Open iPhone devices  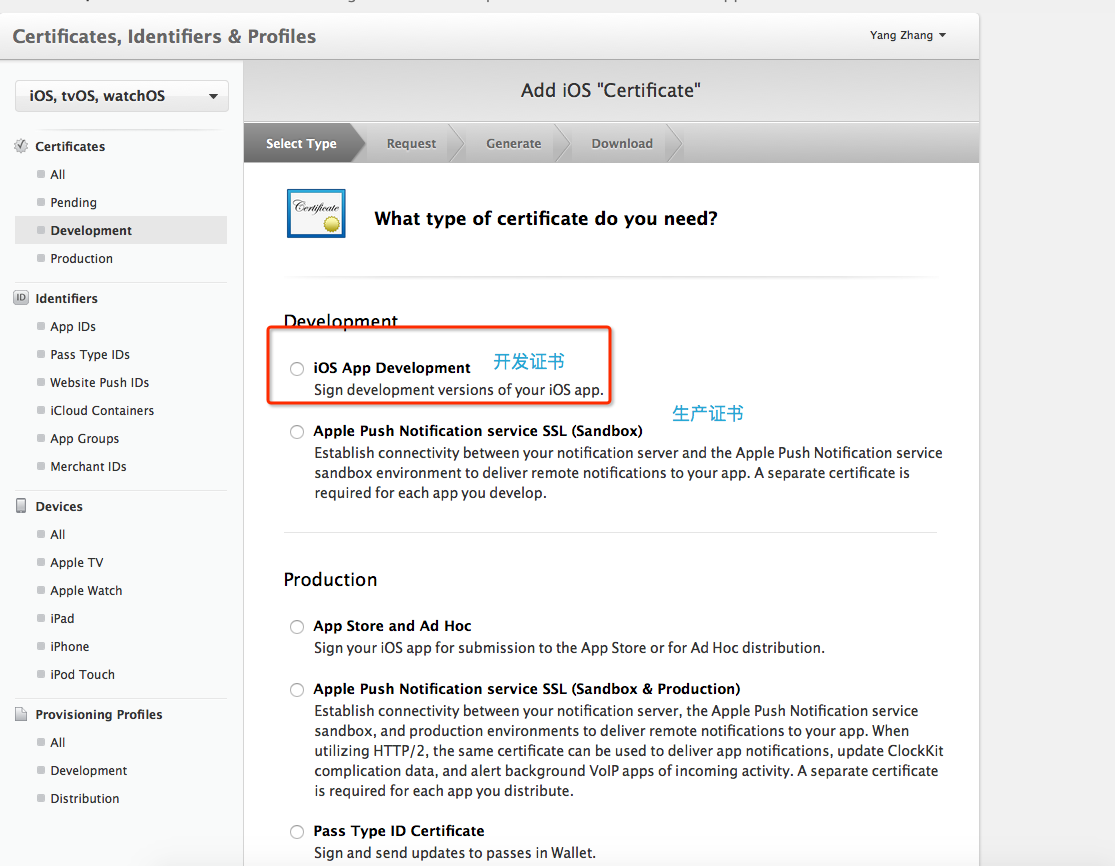point(70,646)
